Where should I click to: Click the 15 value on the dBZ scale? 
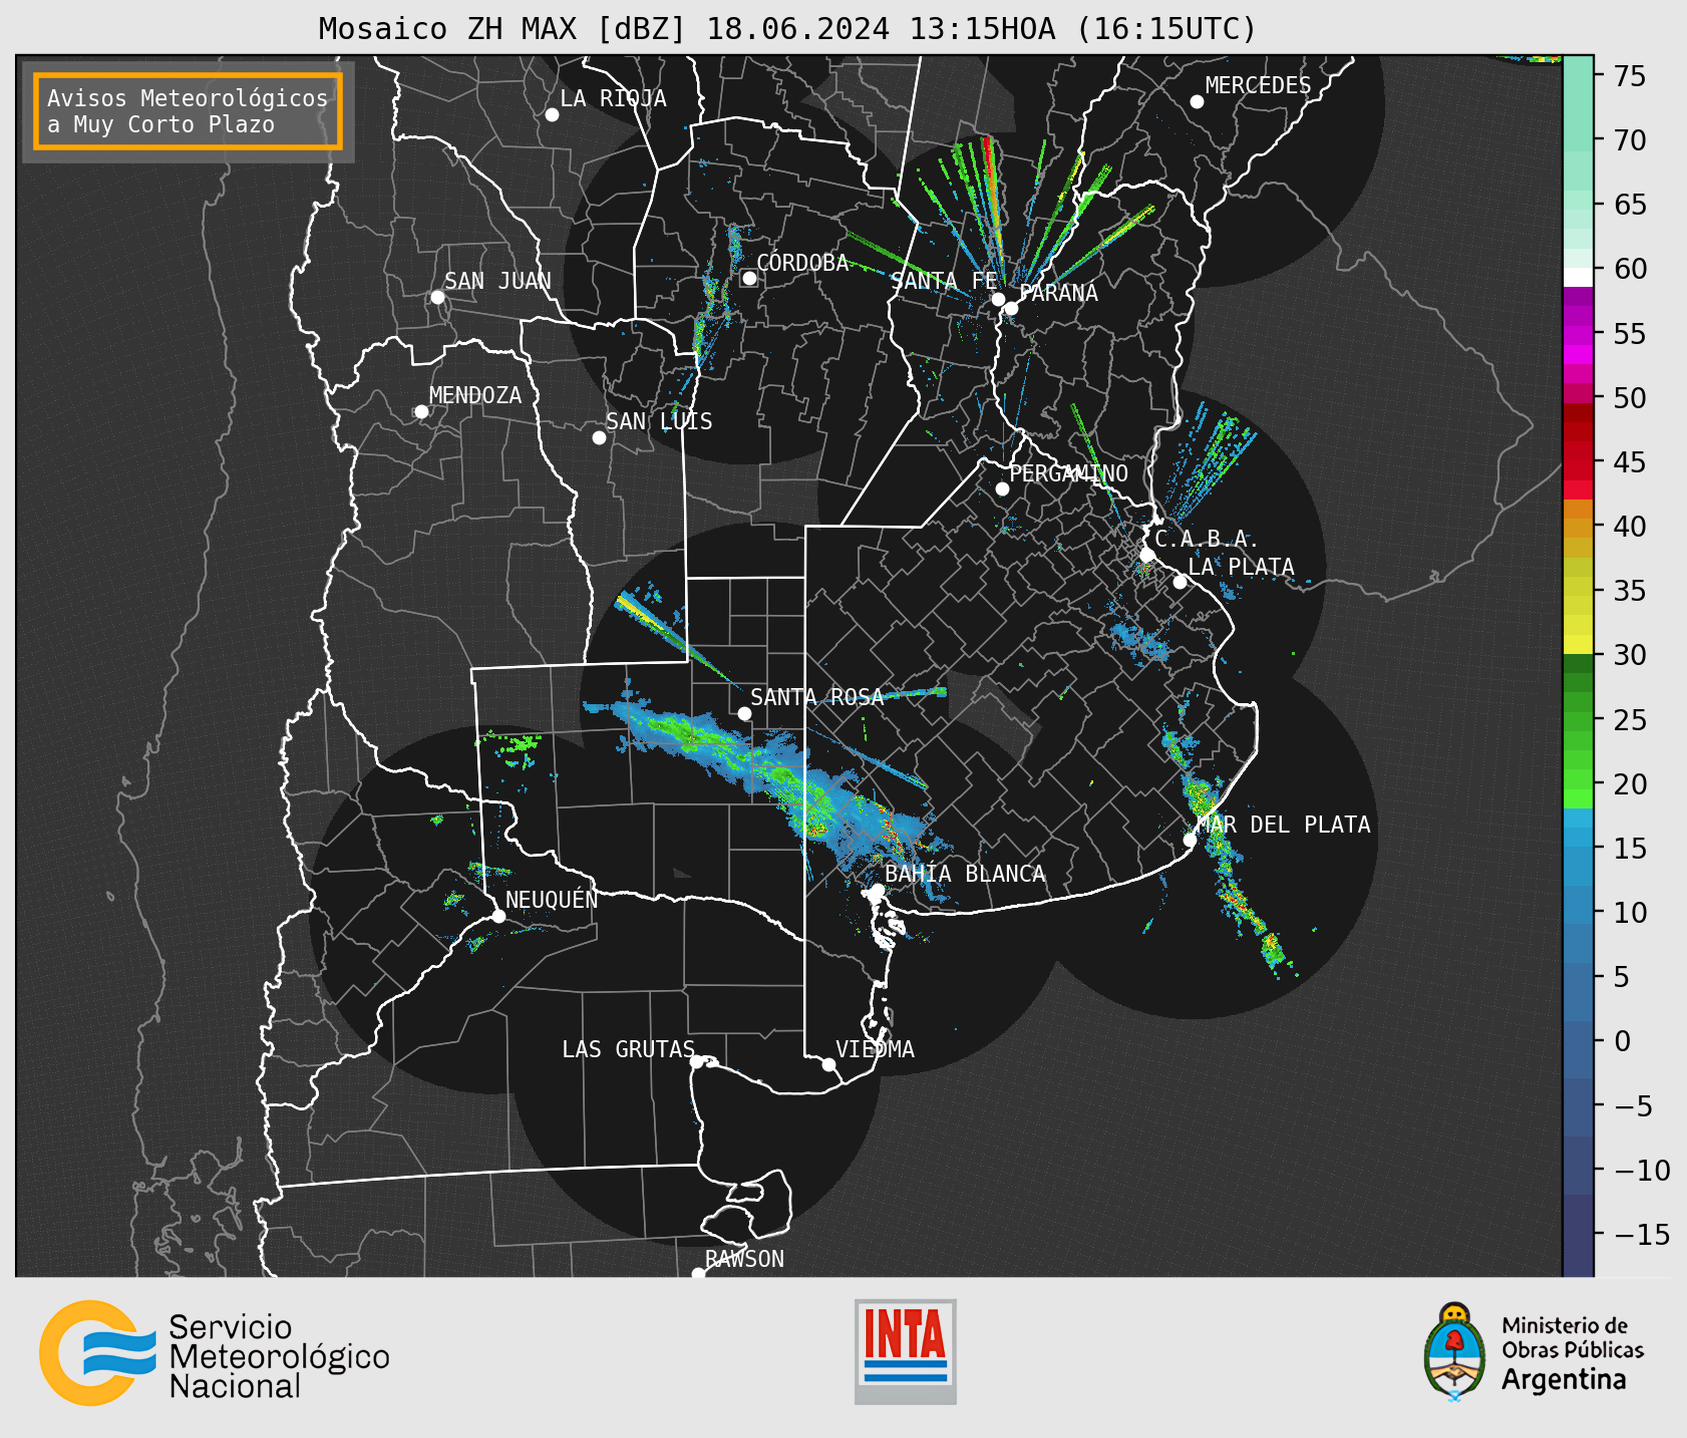click(1629, 848)
